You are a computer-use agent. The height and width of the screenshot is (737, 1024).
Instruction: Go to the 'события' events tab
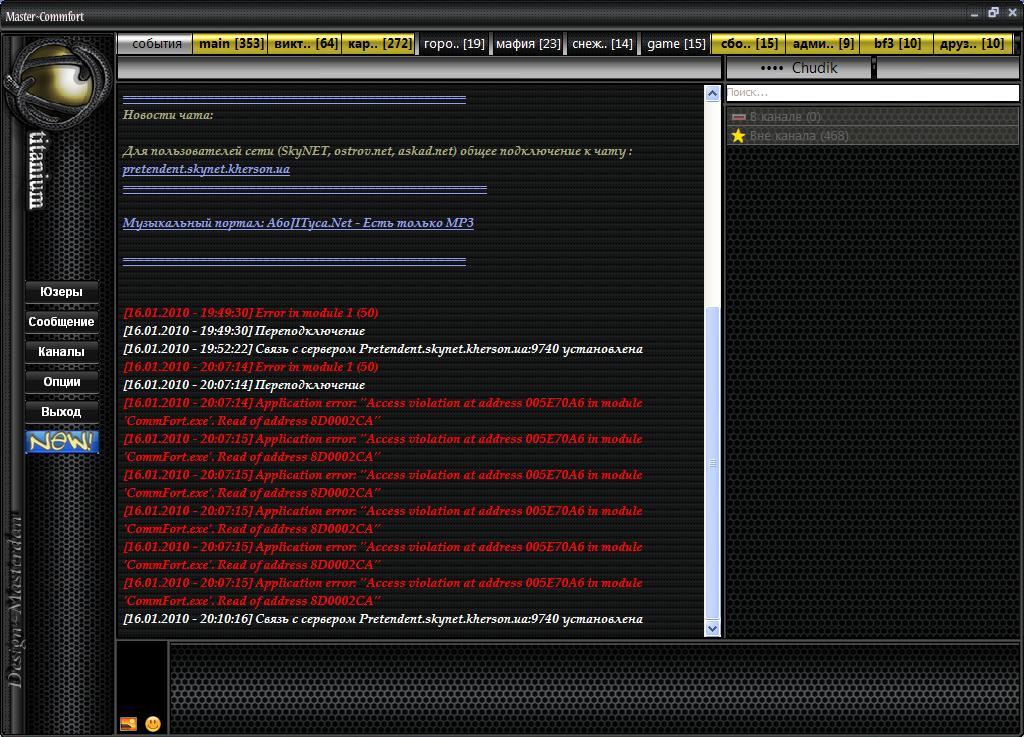(x=156, y=44)
